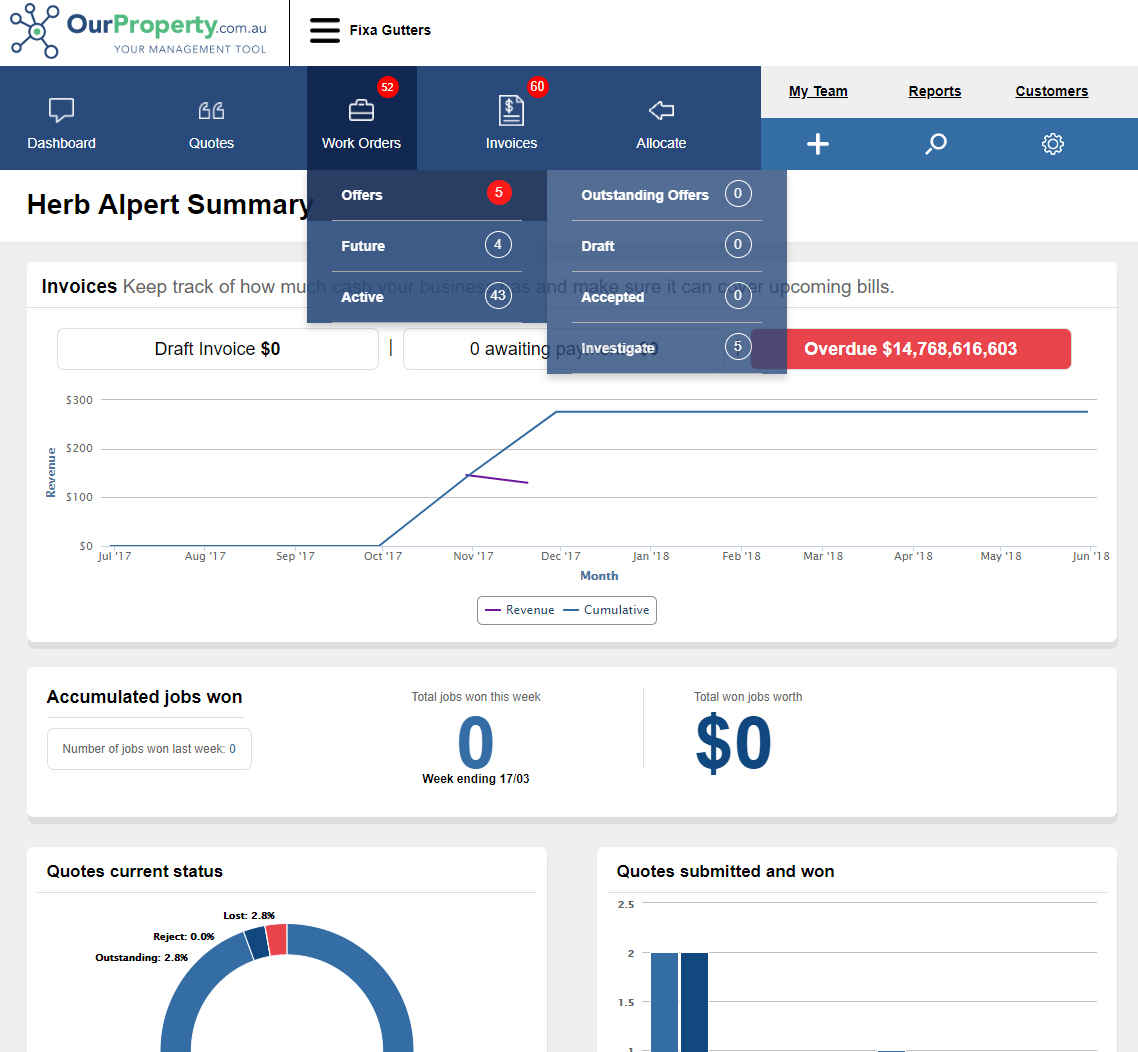This screenshot has height=1052, width=1138.
Task: Choose Investigate in the Offers submenu
Action: coord(666,348)
